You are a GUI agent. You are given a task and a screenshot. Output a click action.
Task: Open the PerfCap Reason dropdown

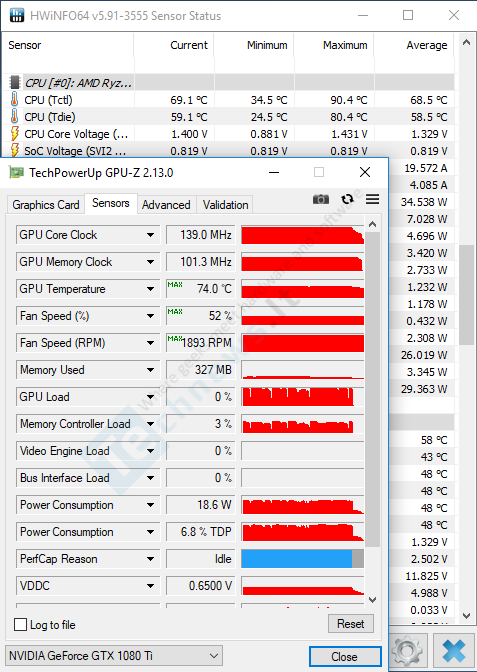pyautogui.click(x=150, y=559)
